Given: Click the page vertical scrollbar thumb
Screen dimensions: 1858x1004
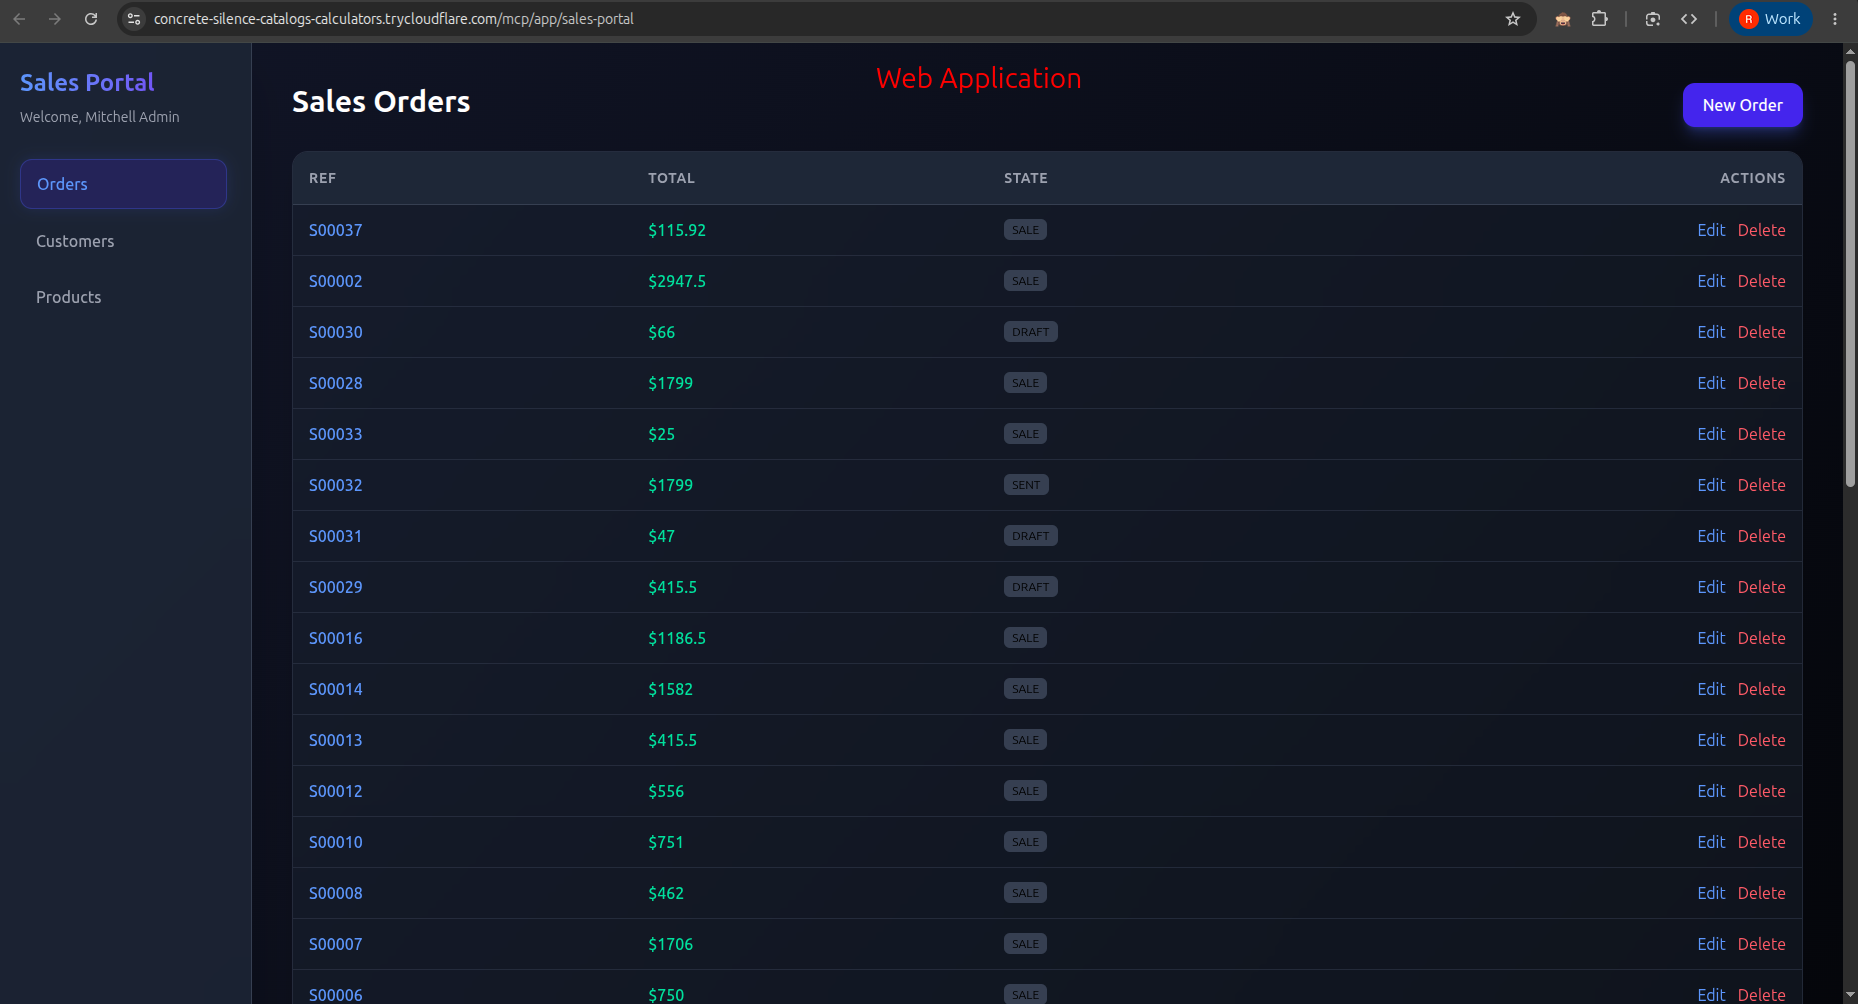Looking at the screenshot, I should coord(1850,273).
